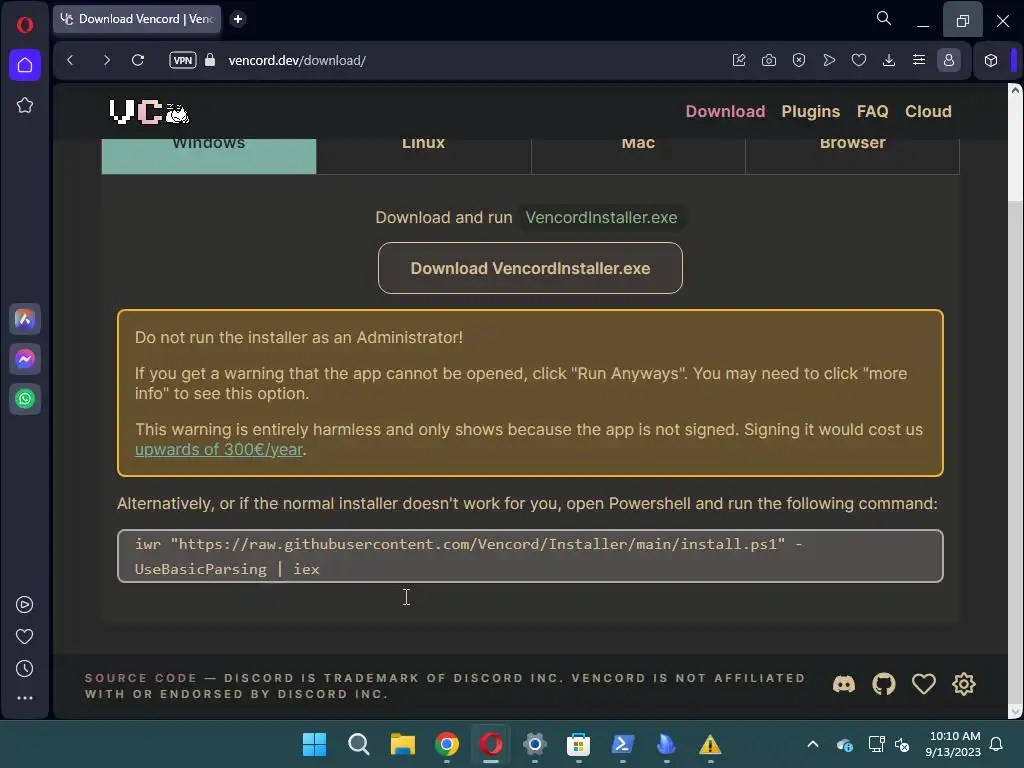Screen dimensions: 1024x768
Task: Add page to bookmarks heart
Action: point(859,60)
